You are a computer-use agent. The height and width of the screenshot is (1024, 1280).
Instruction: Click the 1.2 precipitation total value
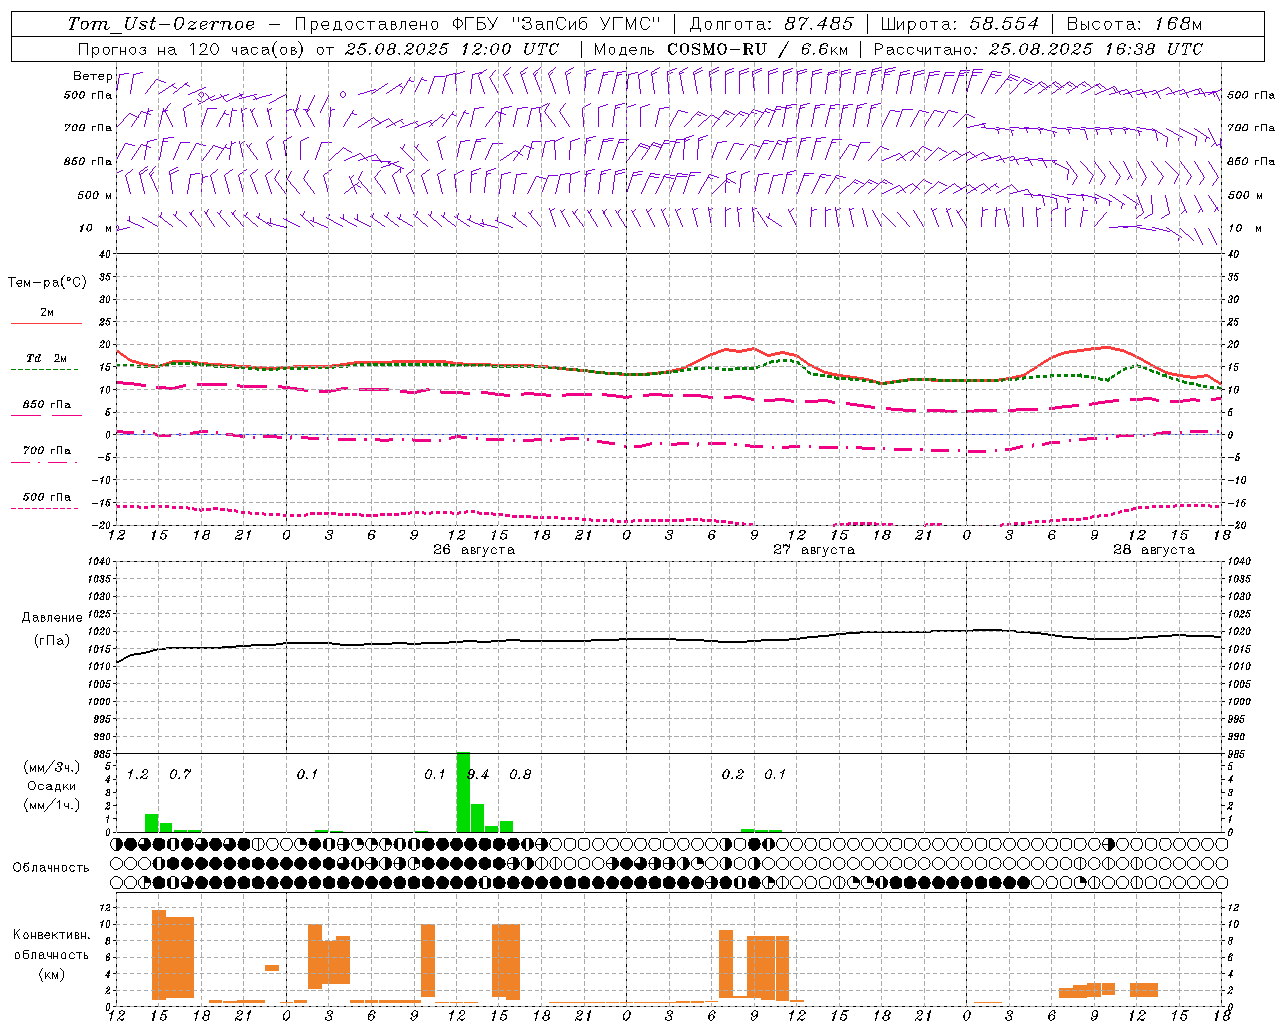point(137,775)
